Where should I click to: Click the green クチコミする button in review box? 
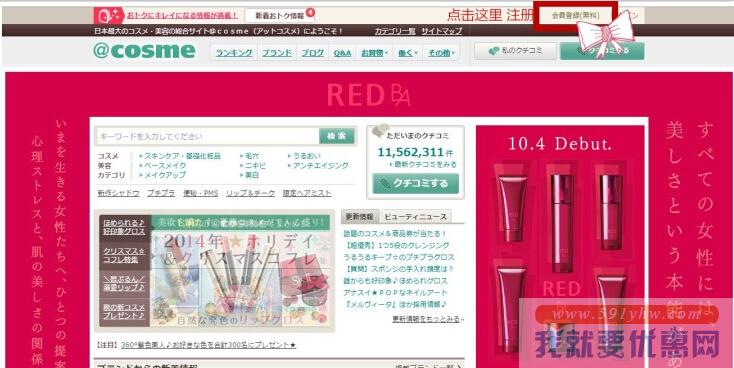[416, 184]
